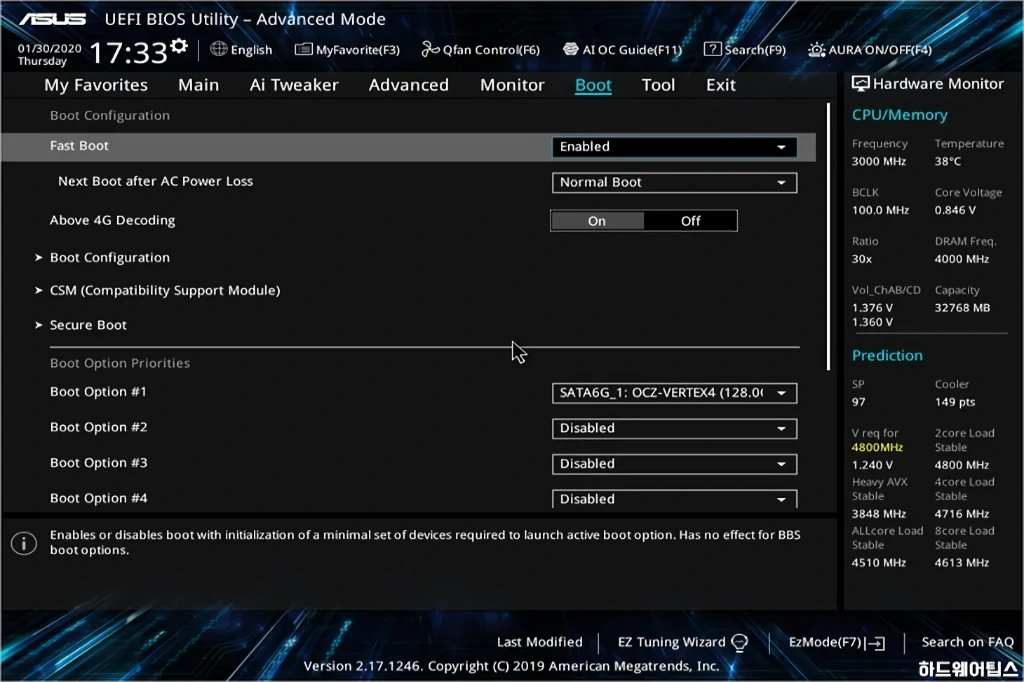The height and width of the screenshot is (682, 1024).
Task: Click the 4000 MHz DRAM Freq. value
Action: 961,259
